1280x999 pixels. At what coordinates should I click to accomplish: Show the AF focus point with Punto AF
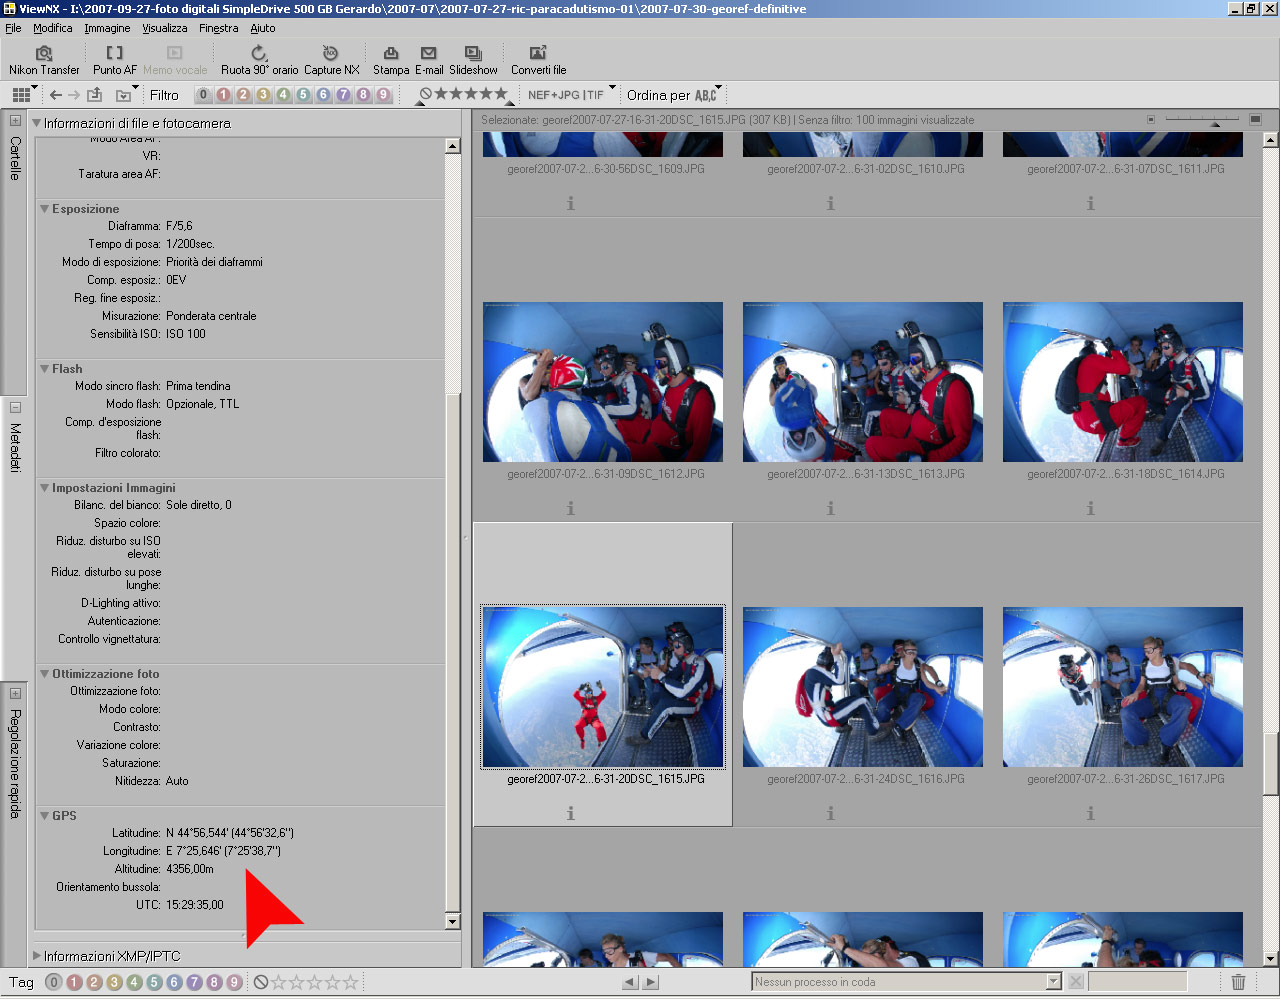[115, 60]
